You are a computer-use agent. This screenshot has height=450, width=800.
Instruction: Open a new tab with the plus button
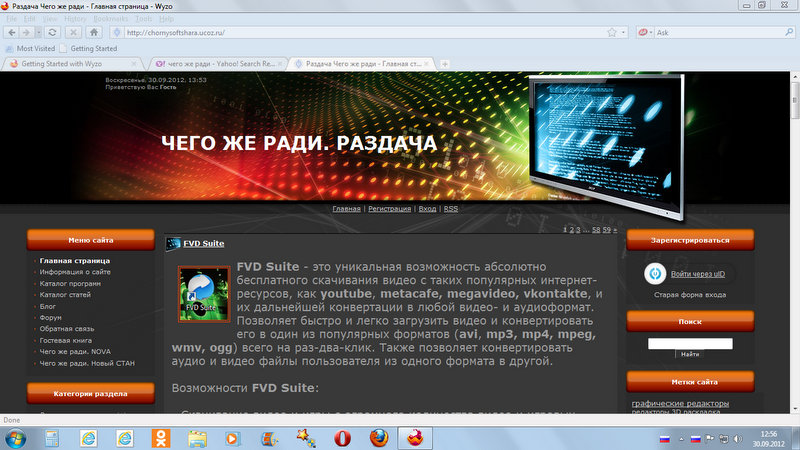click(x=445, y=64)
